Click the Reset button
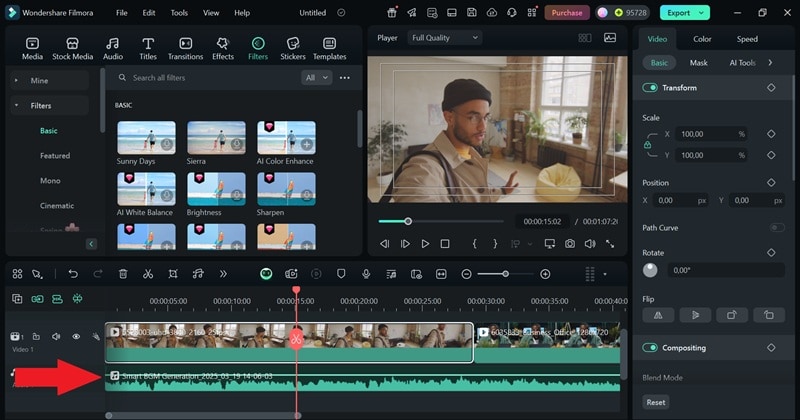Screen dimensions: 800x420 [656, 402]
